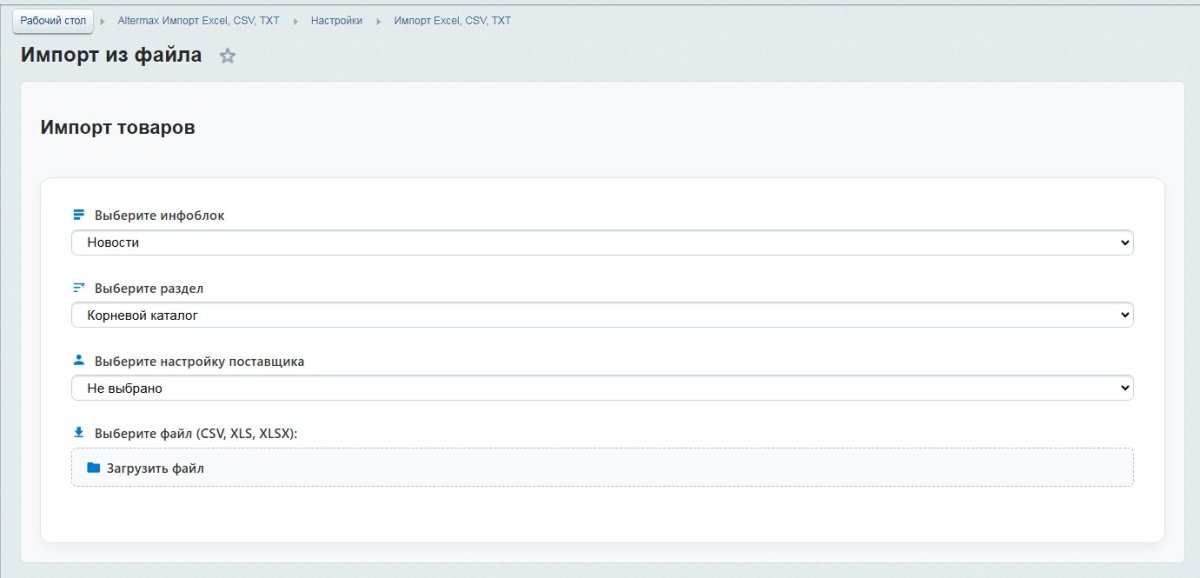Click the supplier person icon
Screen dimensions: 1200x578
click(78, 359)
